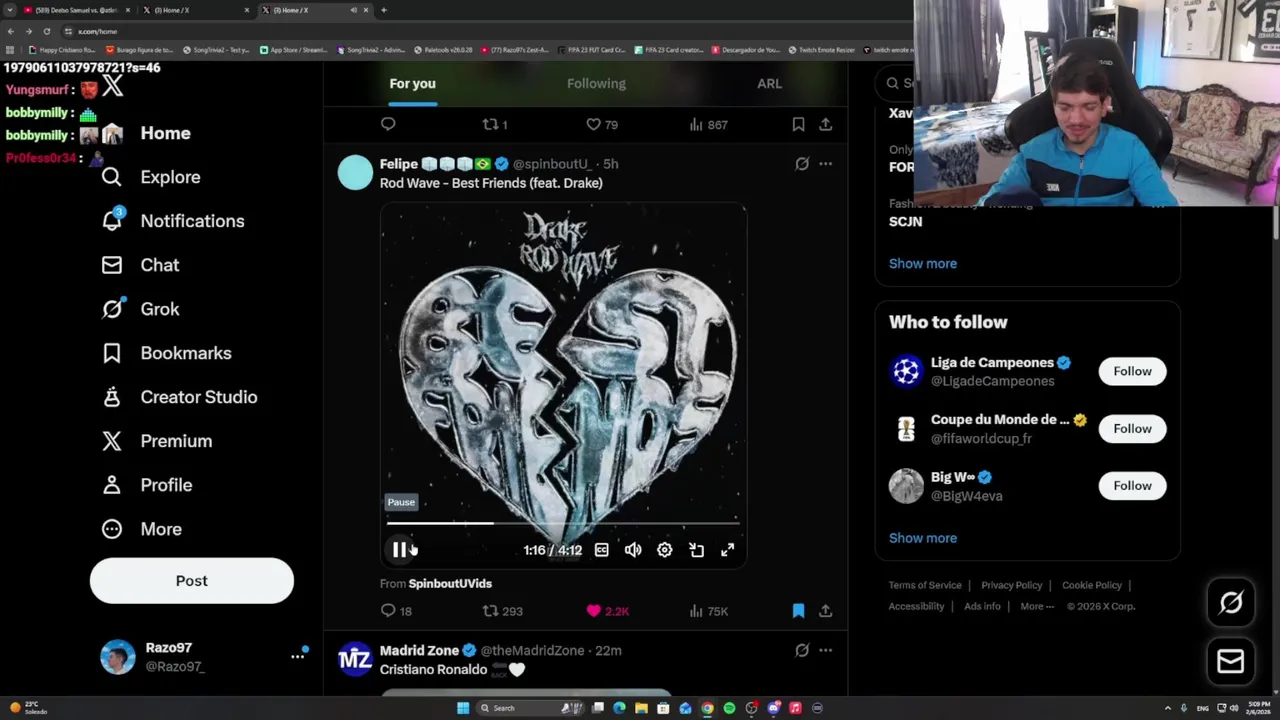
Task: Share Felipe's Rod Wave post
Action: (x=825, y=611)
